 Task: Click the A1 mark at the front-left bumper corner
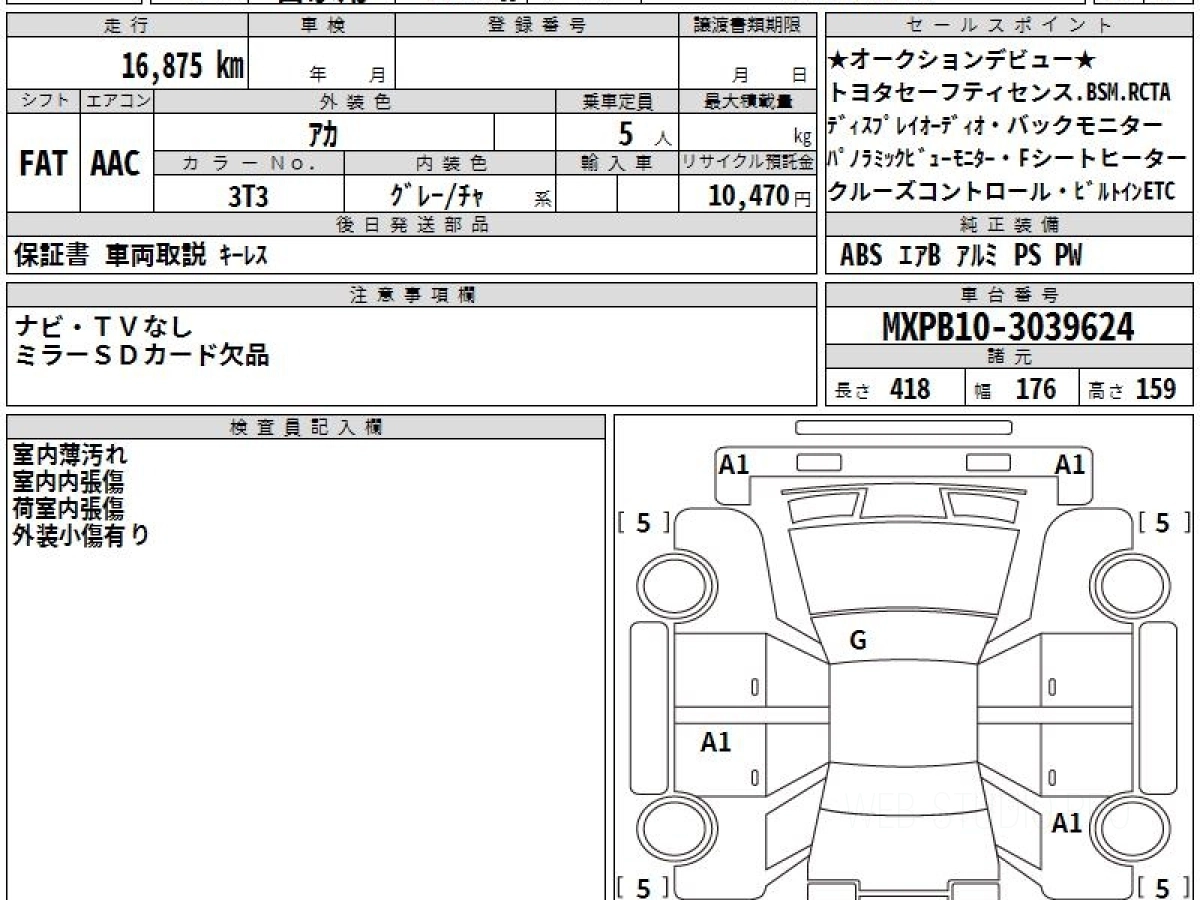point(734,464)
